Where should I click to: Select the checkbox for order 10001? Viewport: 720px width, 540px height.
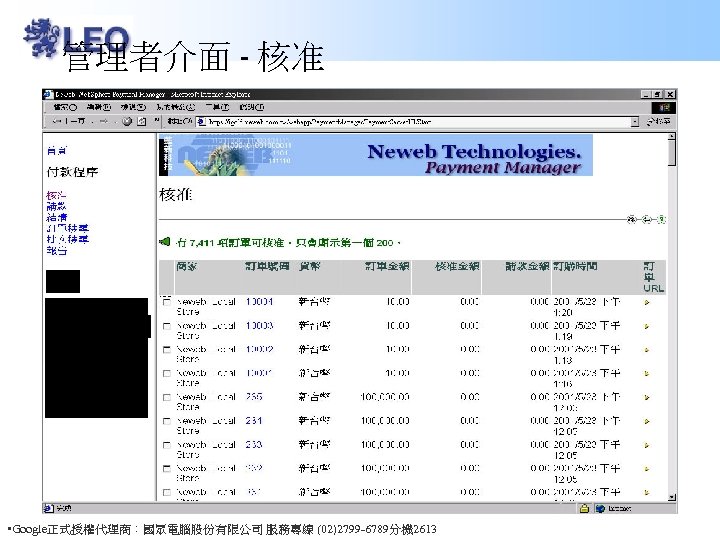coord(167,373)
